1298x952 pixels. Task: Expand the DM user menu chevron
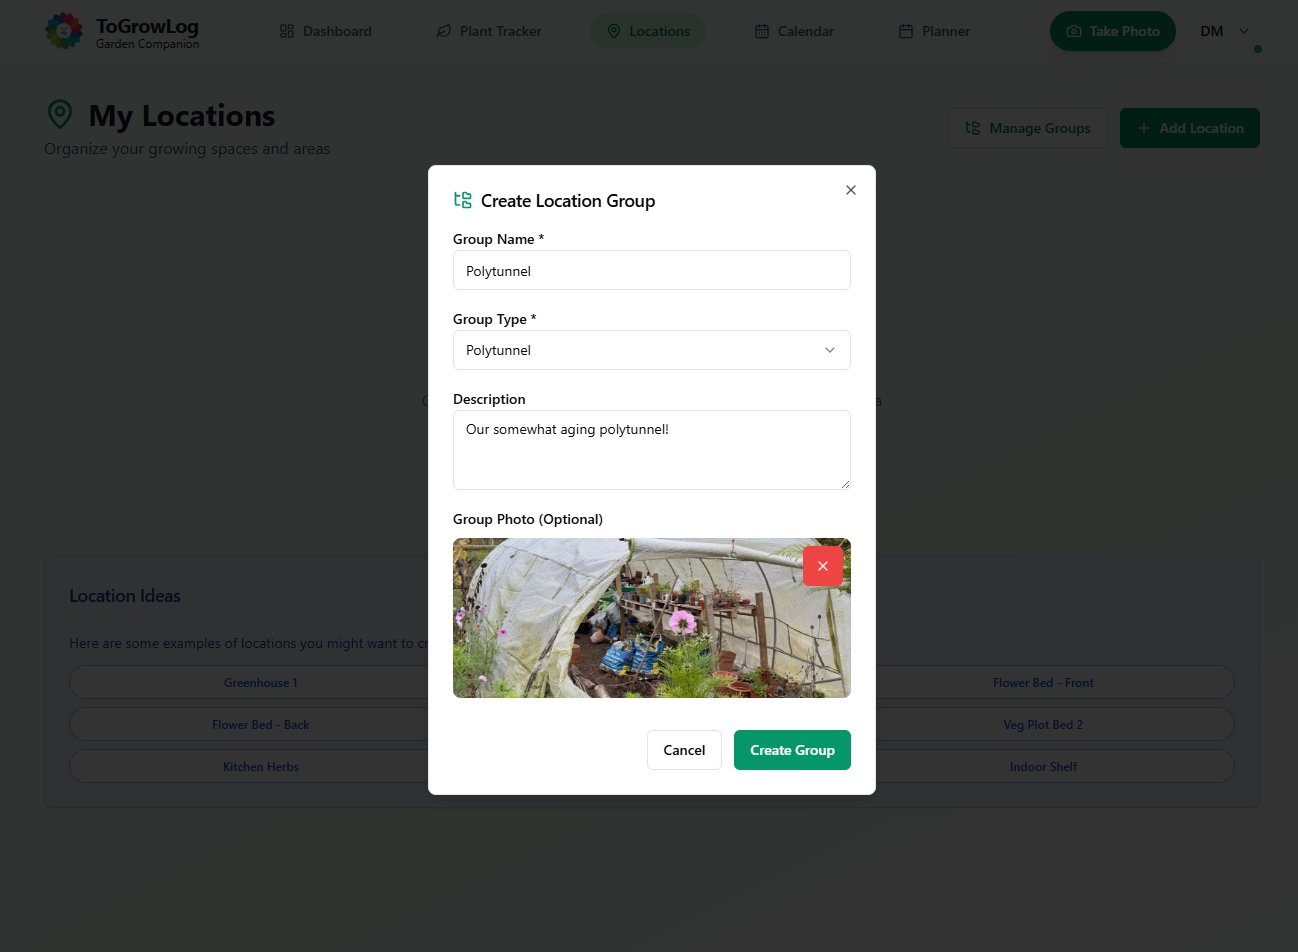point(1244,31)
